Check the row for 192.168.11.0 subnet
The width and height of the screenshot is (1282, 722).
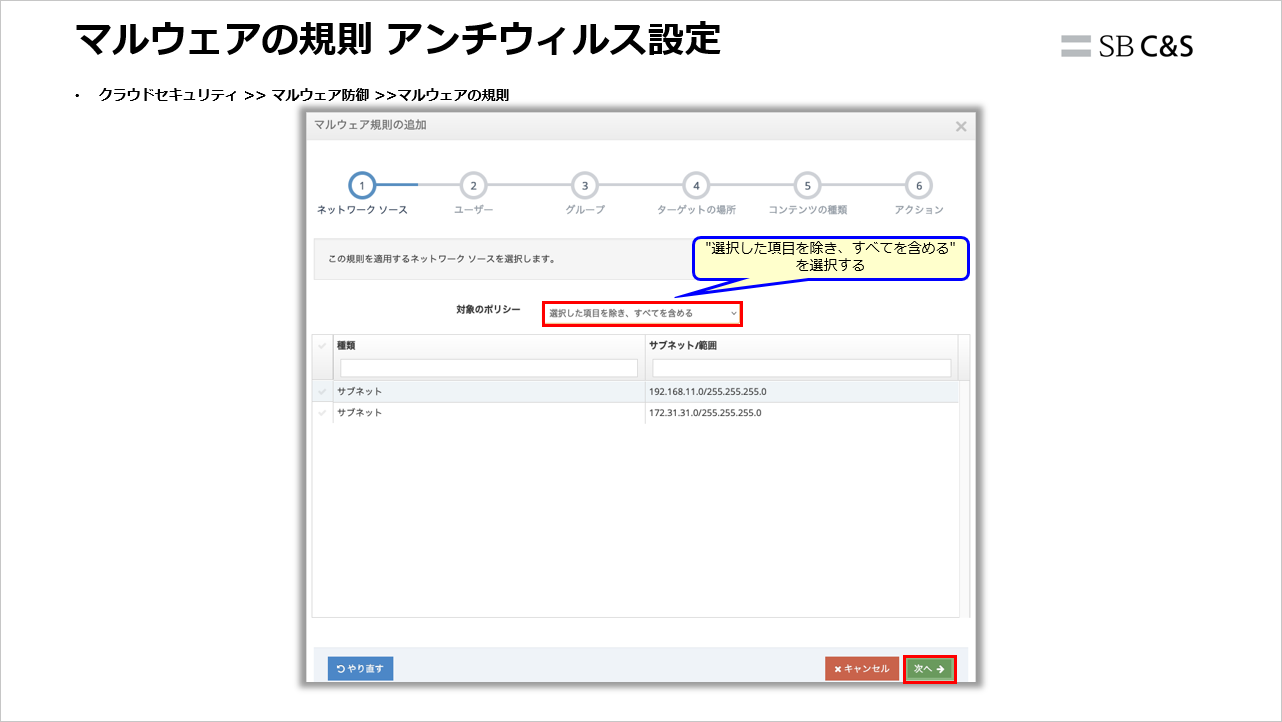click(x=322, y=391)
